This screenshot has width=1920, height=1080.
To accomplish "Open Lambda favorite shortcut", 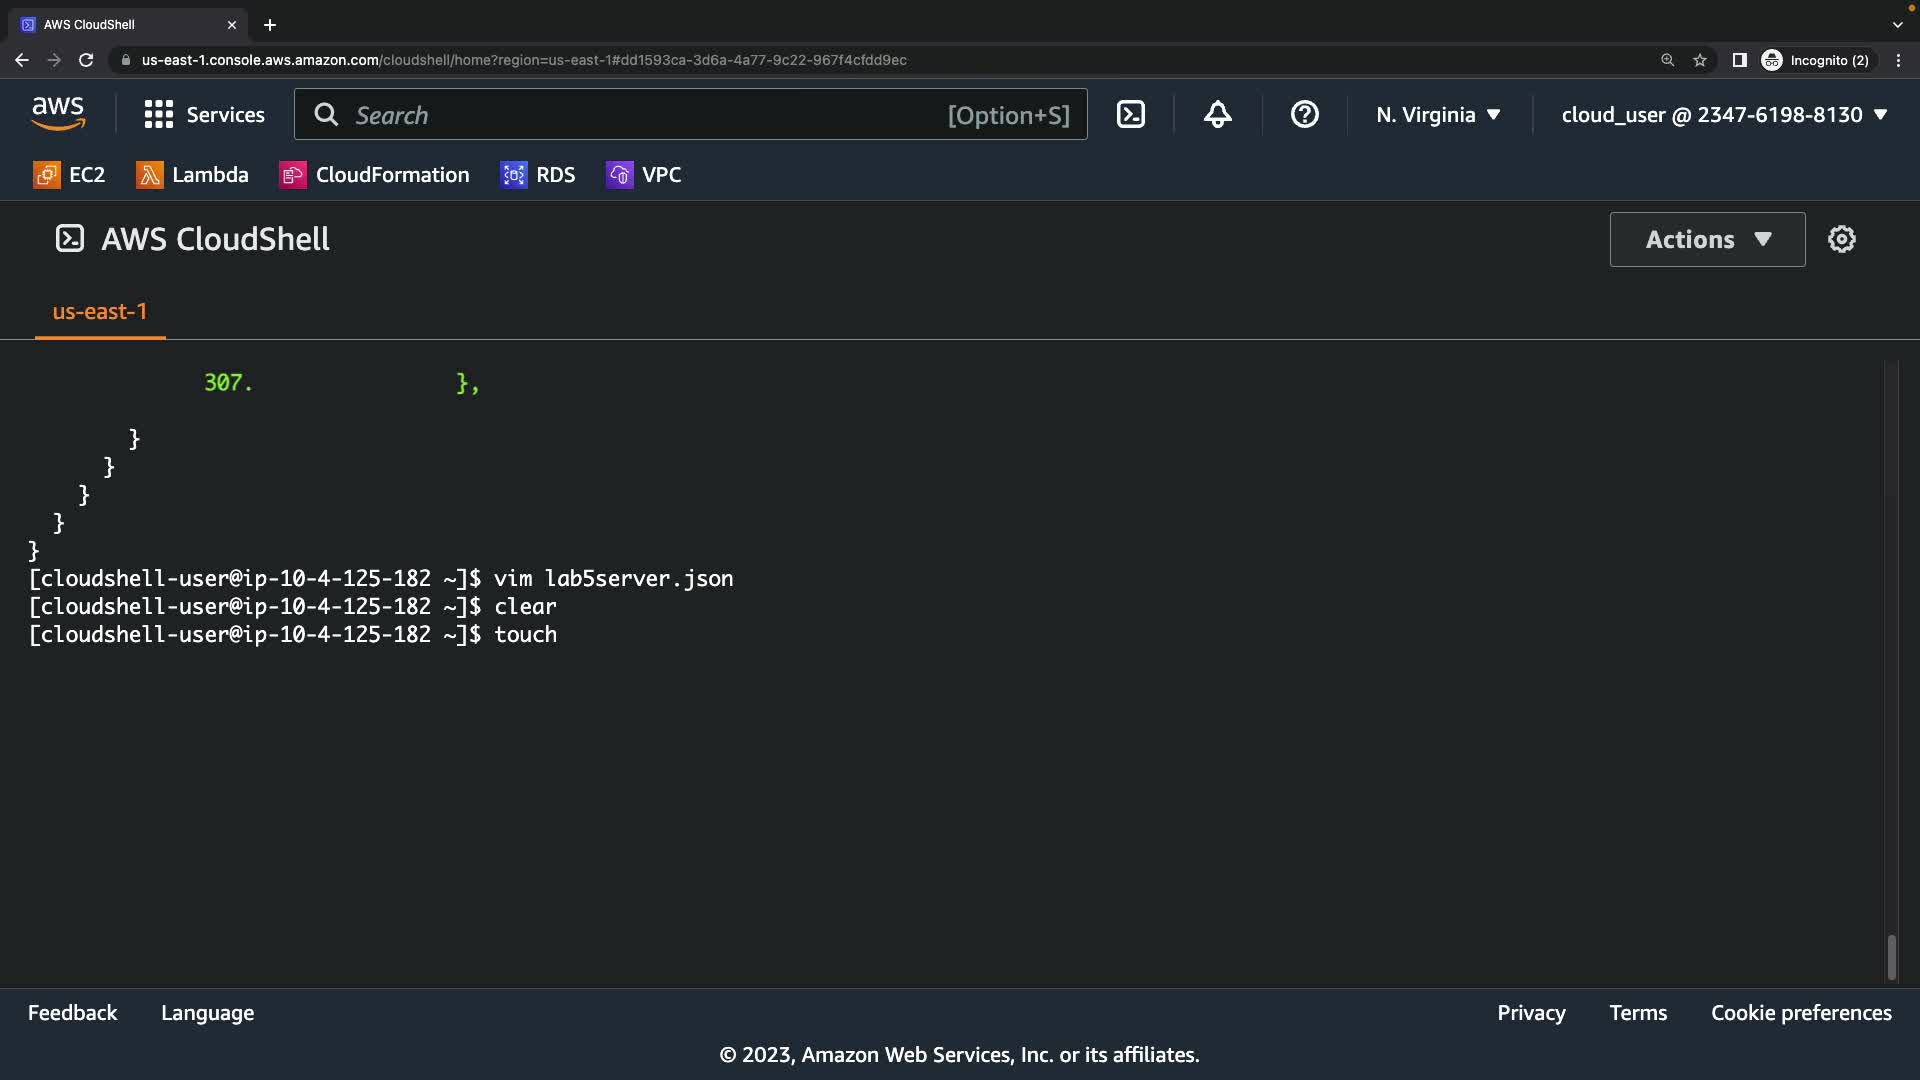I will [192, 175].
